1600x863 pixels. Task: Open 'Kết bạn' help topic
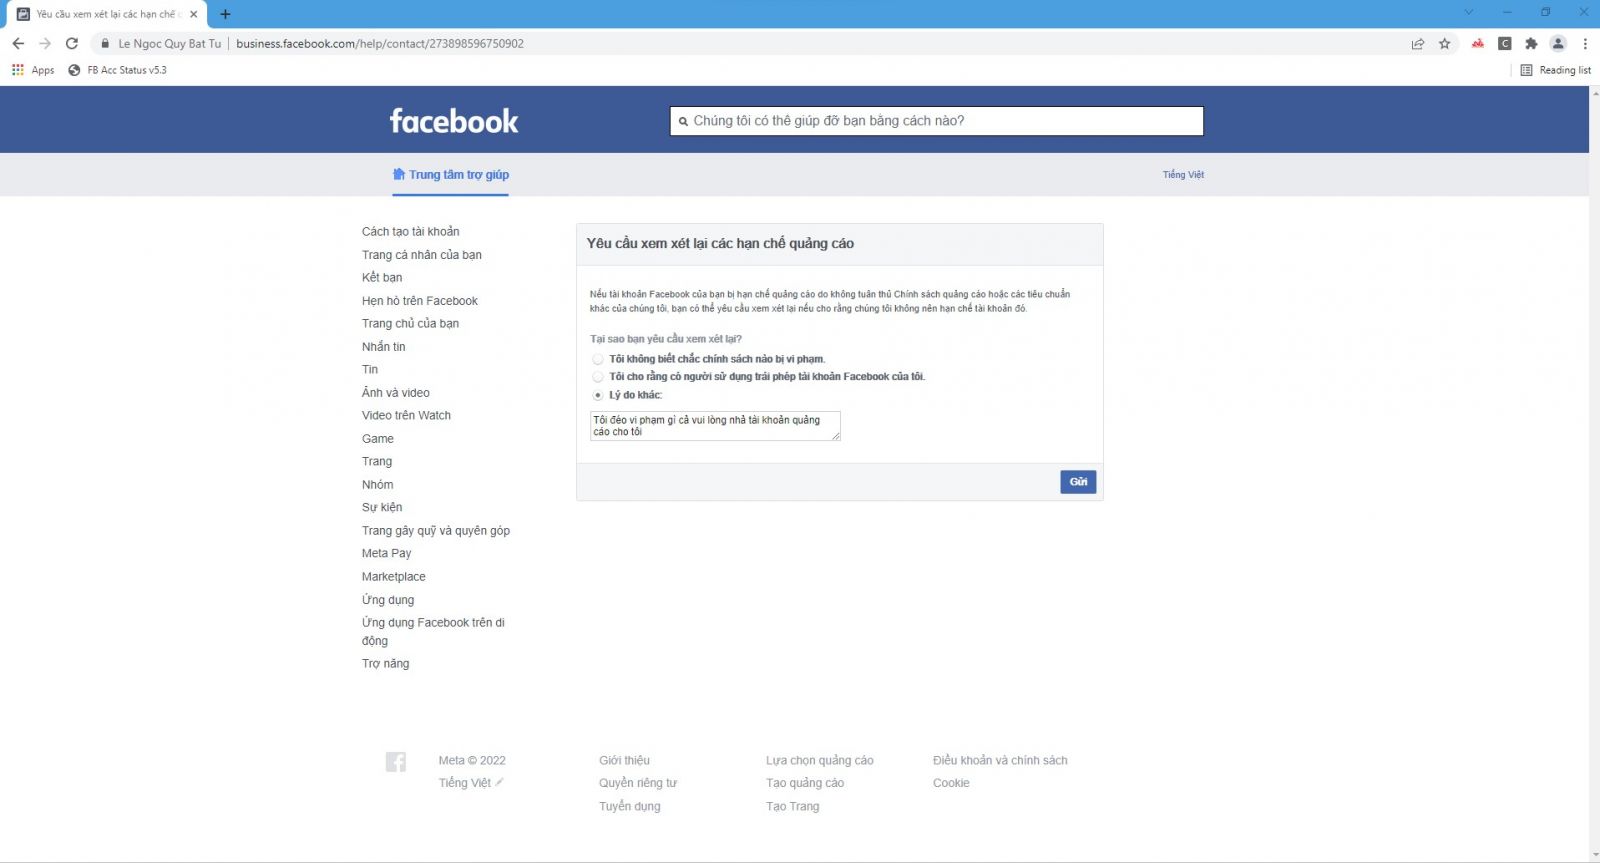point(382,278)
